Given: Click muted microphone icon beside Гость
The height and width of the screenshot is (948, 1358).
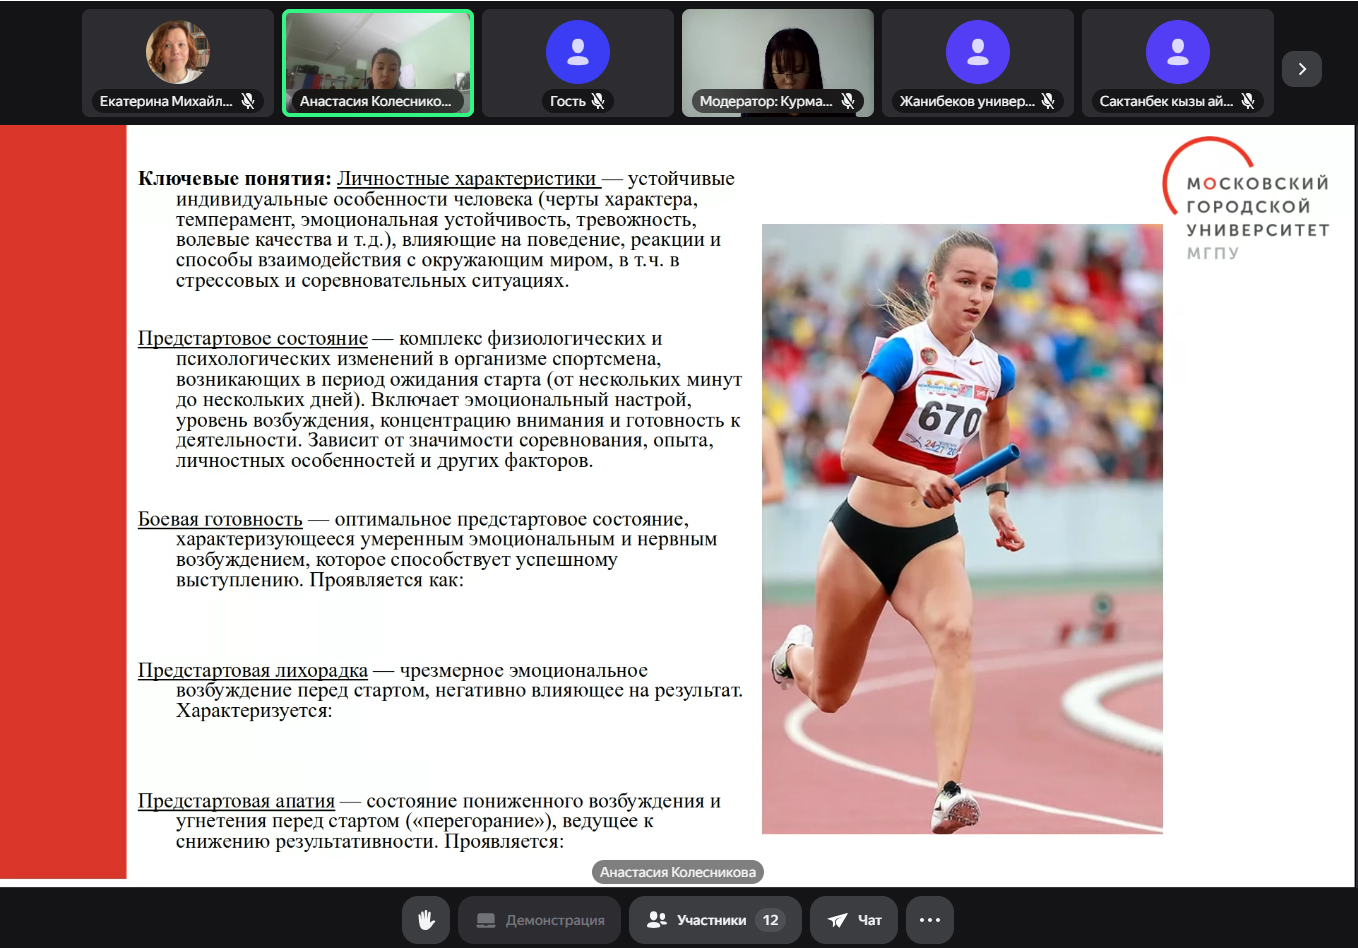Looking at the screenshot, I should (598, 101).
